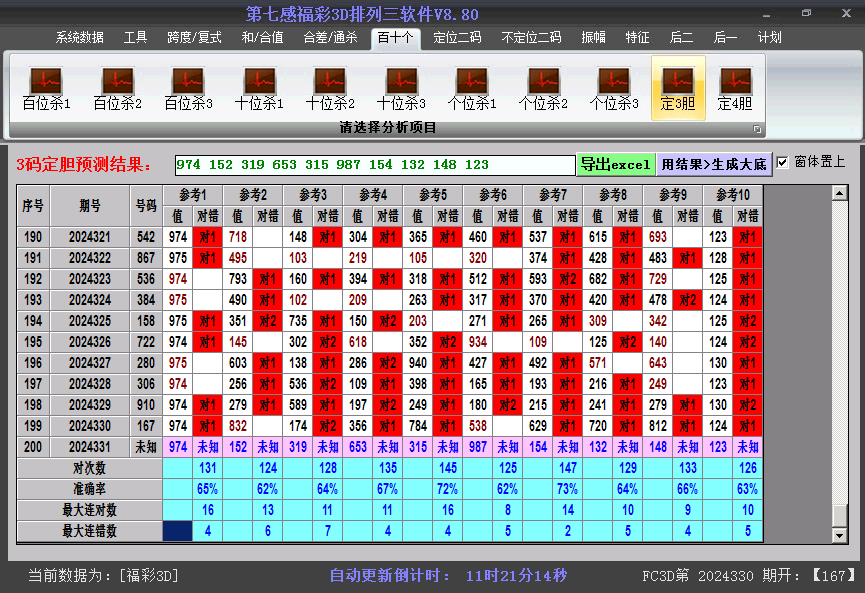Open the 工具 menu
The image size is (865, 593).
click(x=135, y=38)
